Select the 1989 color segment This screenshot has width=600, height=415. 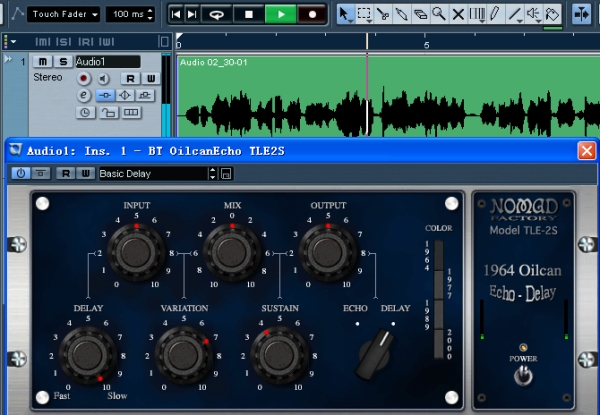click(x=439, y=315)
